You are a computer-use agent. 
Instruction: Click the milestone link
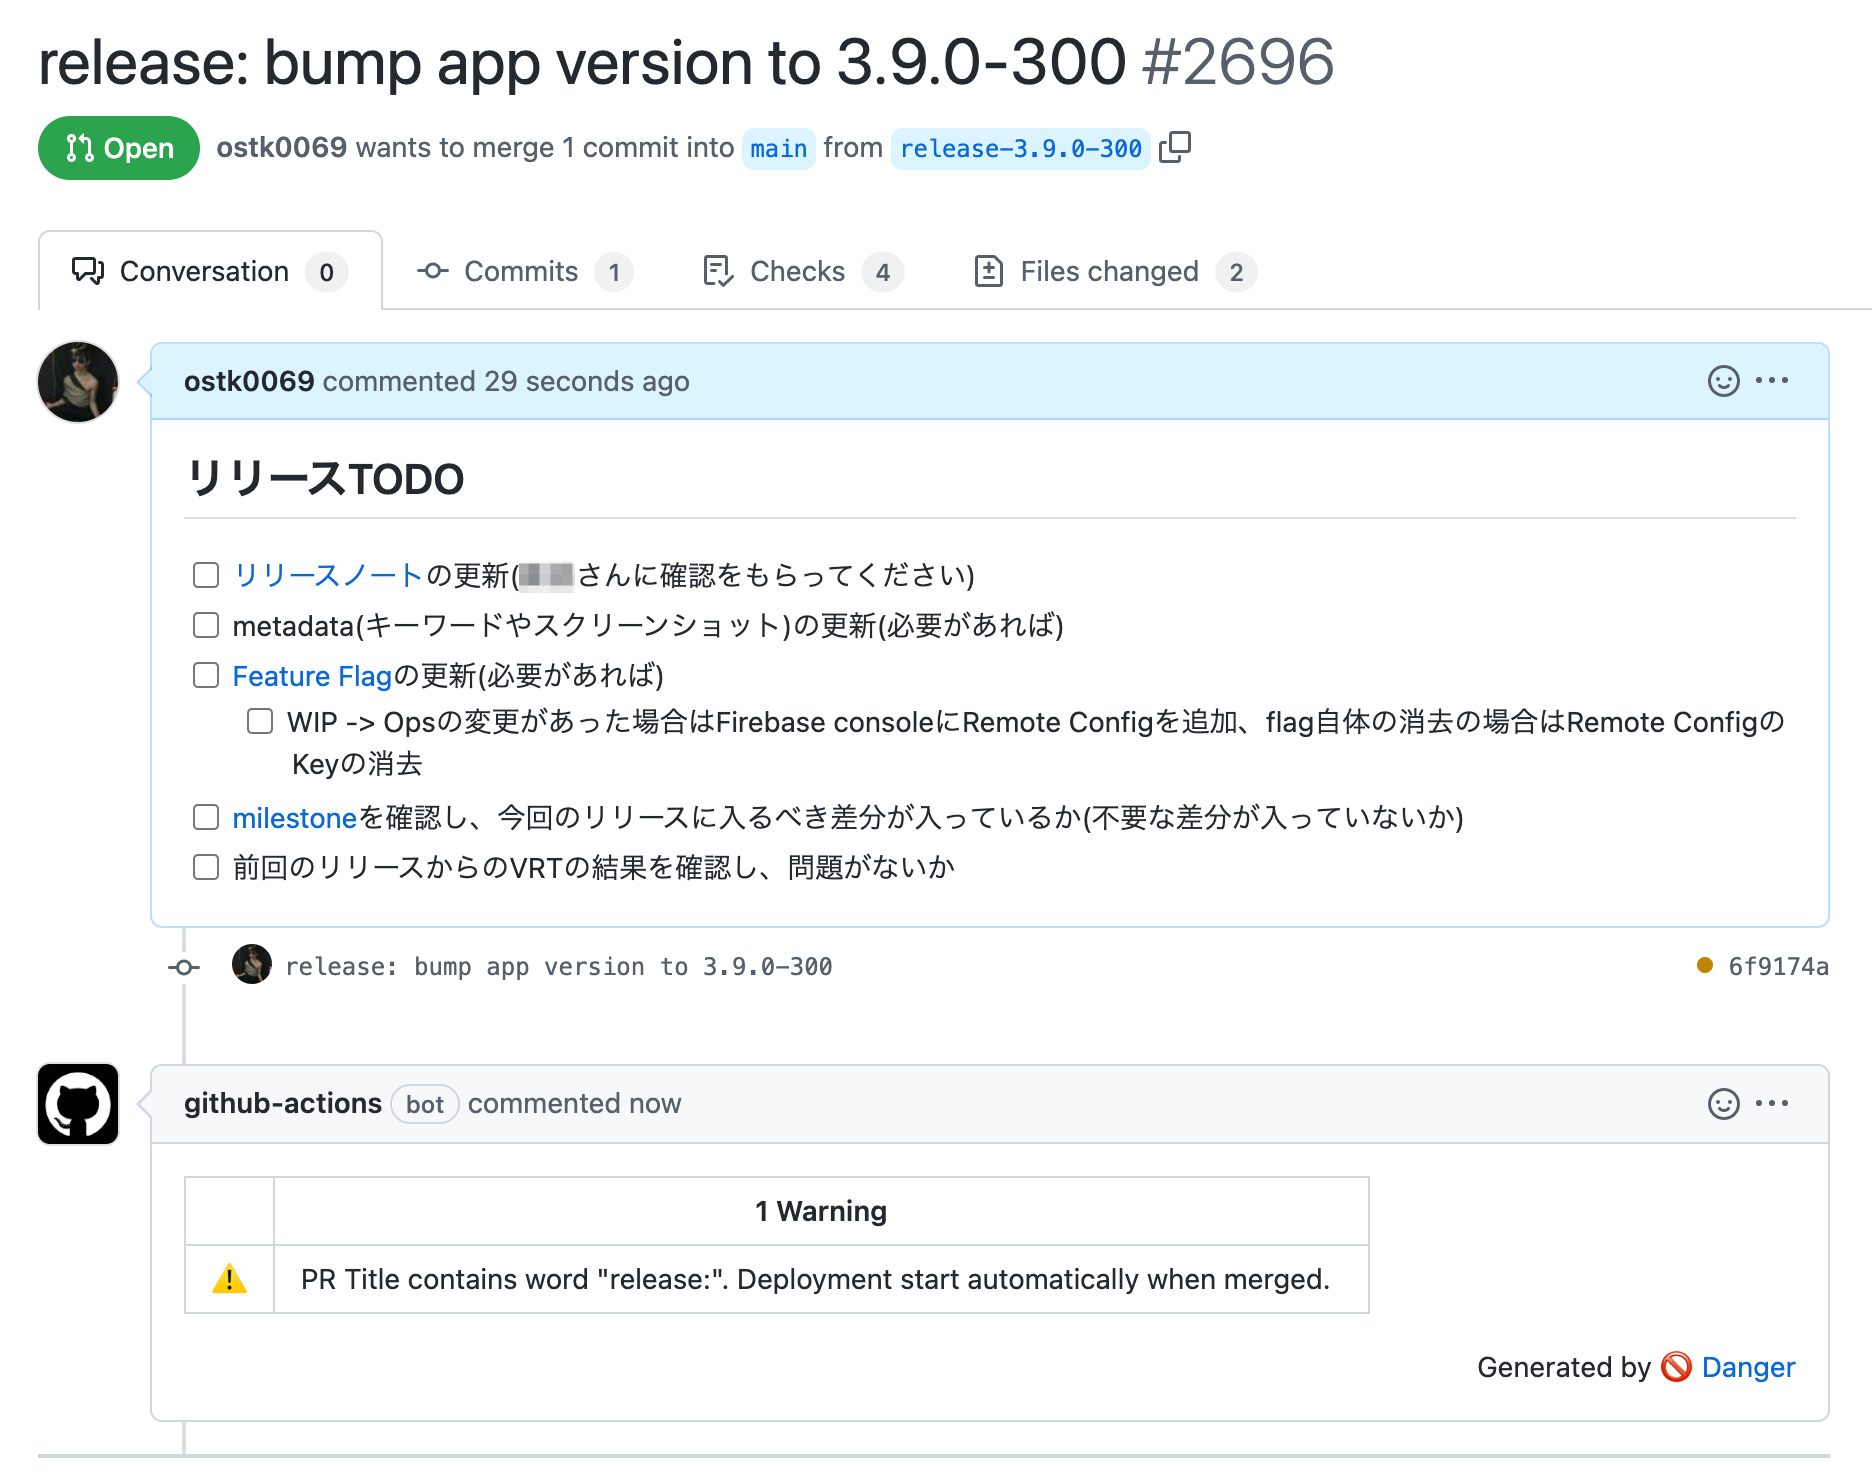[293, 817]
